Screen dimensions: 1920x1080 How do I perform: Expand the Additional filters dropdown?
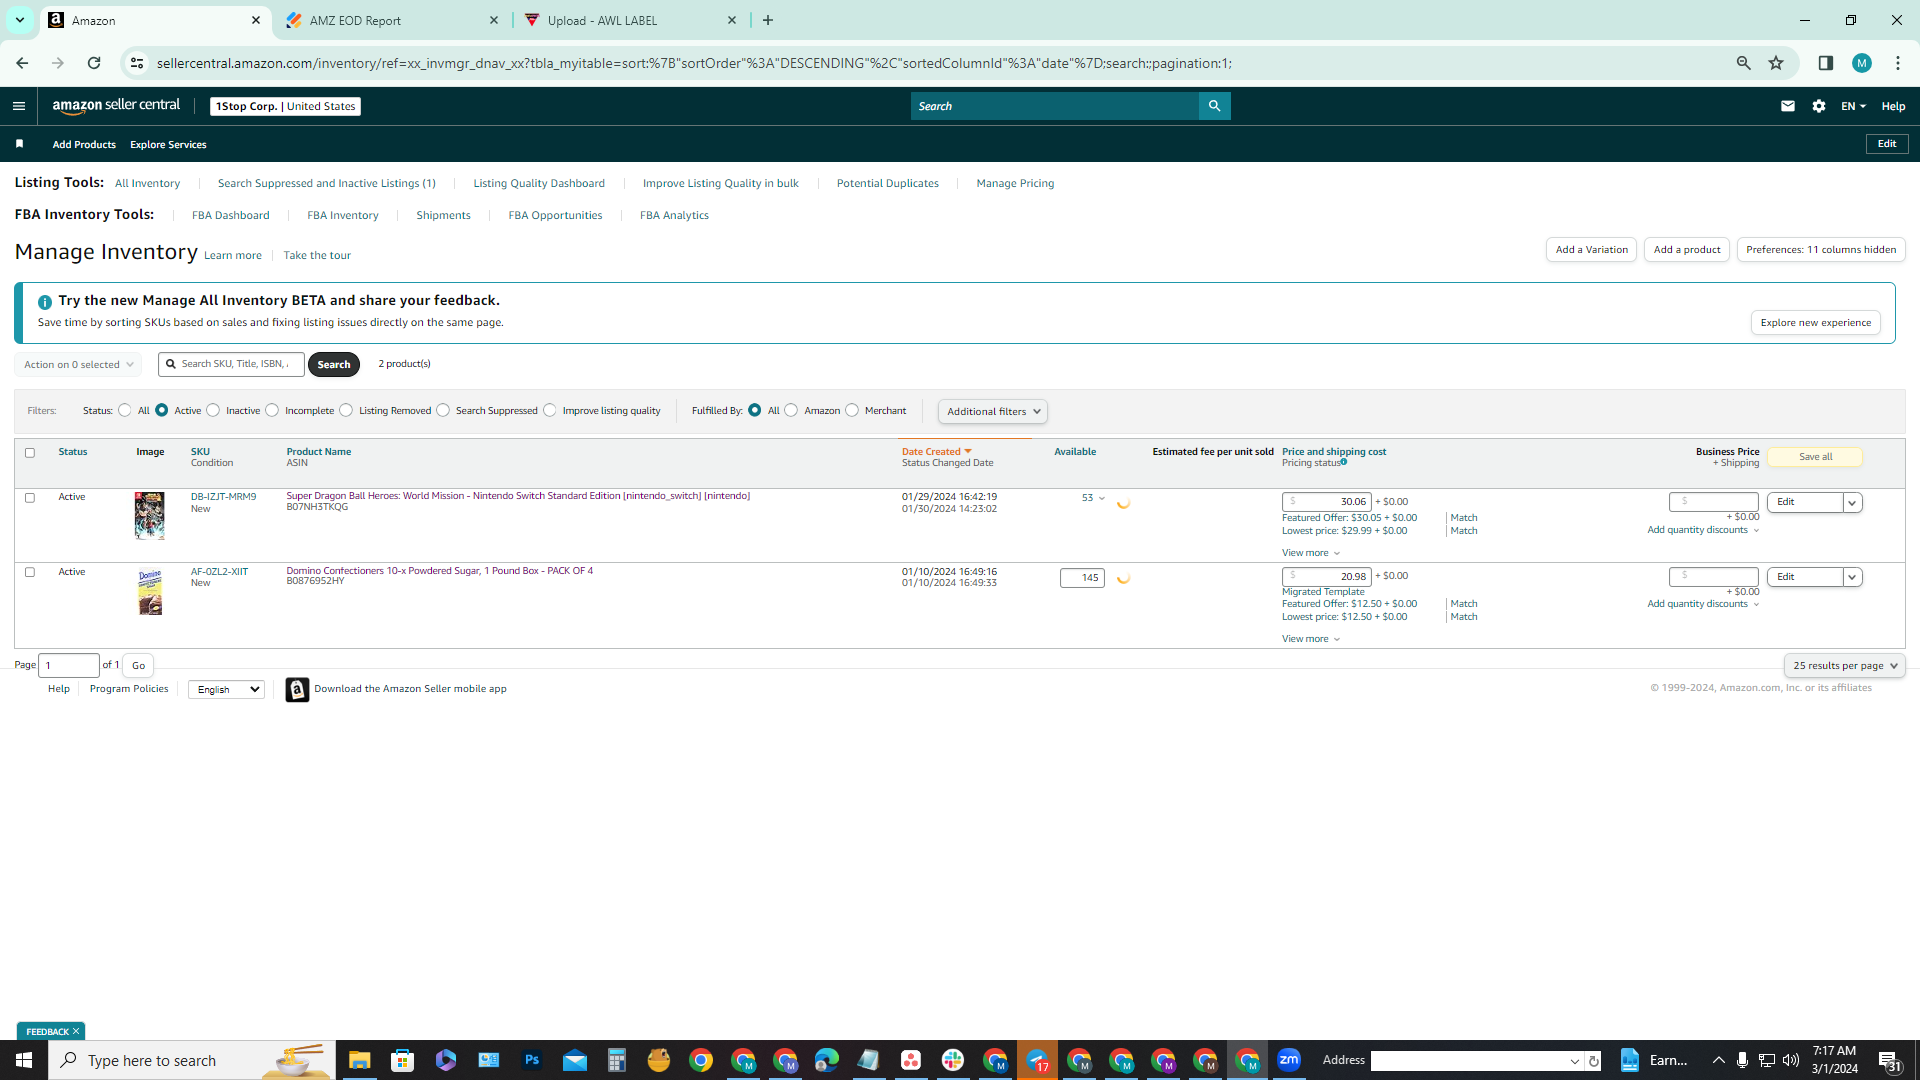pyautogui.click(x=993, y=412)
